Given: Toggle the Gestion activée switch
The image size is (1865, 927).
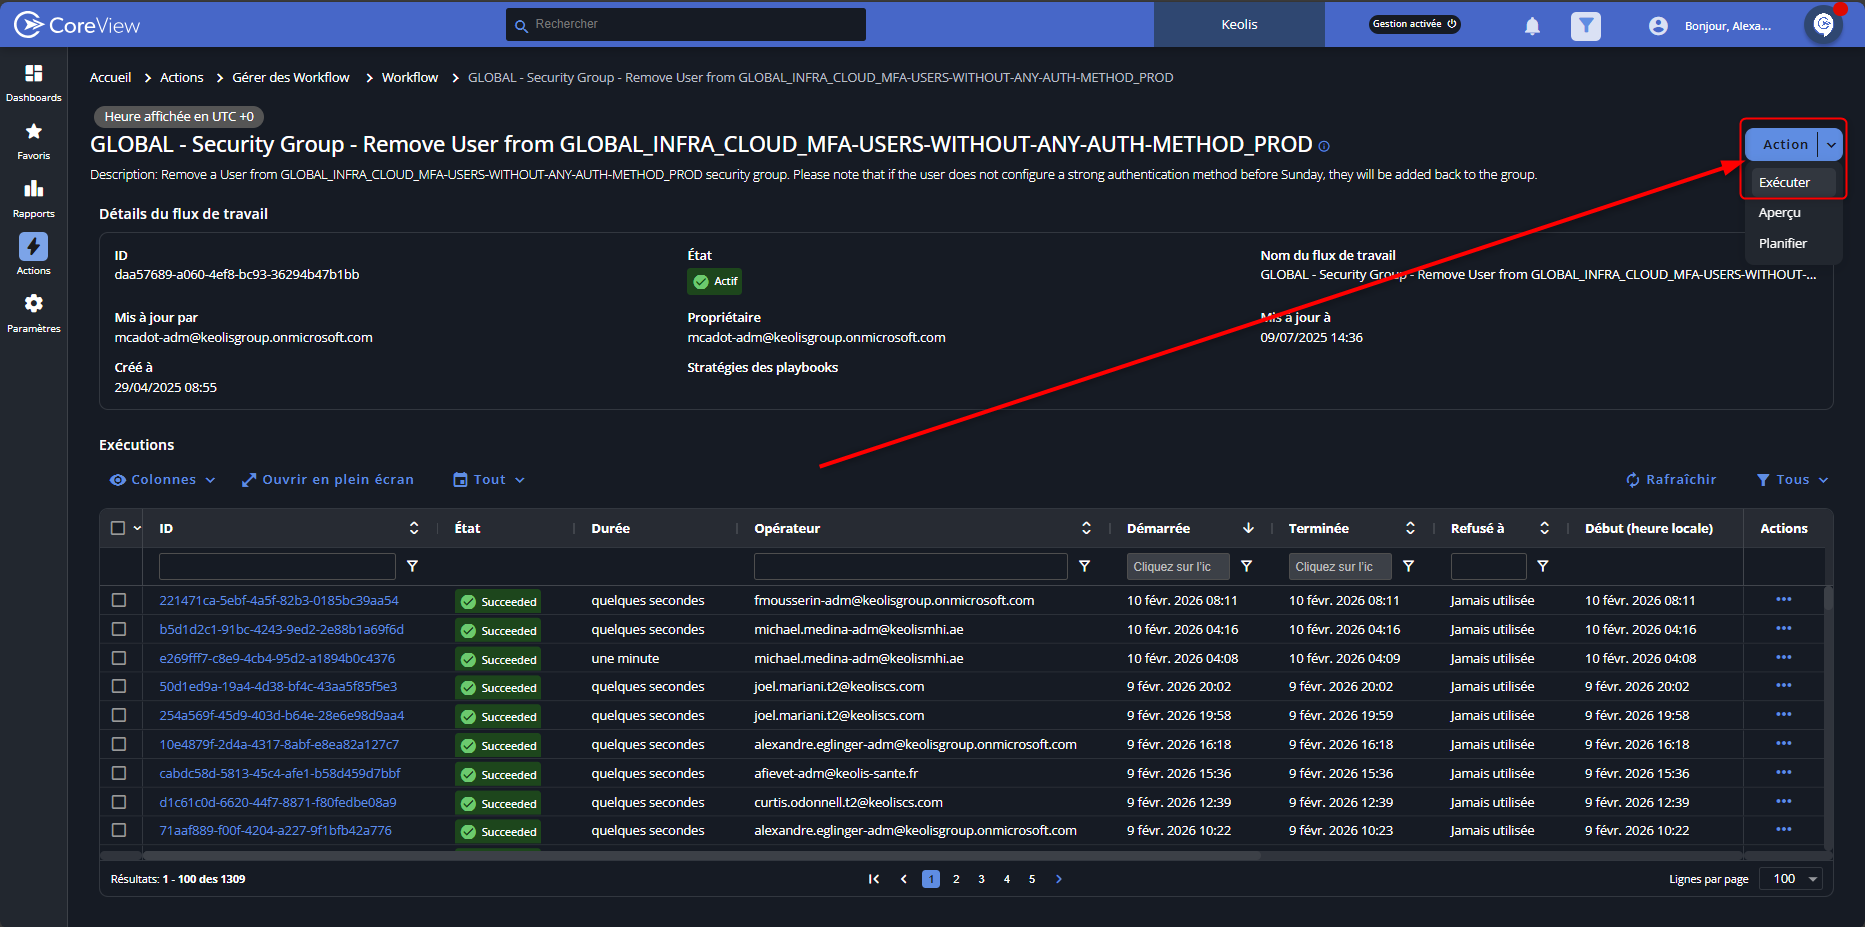Looking at the screenshot, I should (x=1414, y=24).
